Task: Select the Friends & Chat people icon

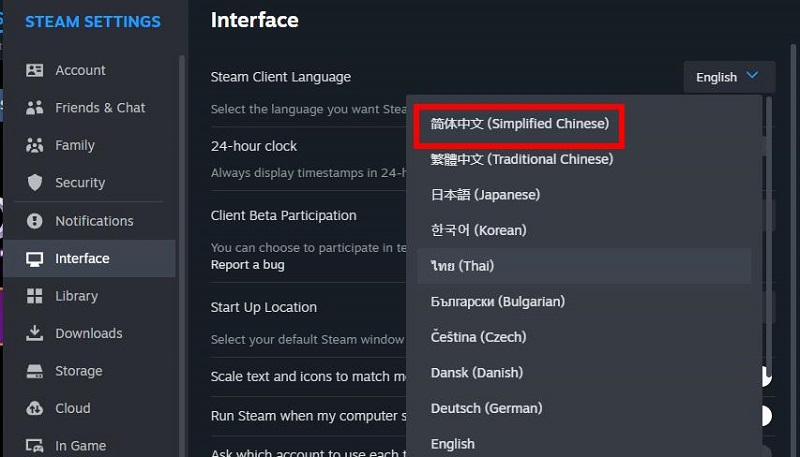Action: click(35, 108)
